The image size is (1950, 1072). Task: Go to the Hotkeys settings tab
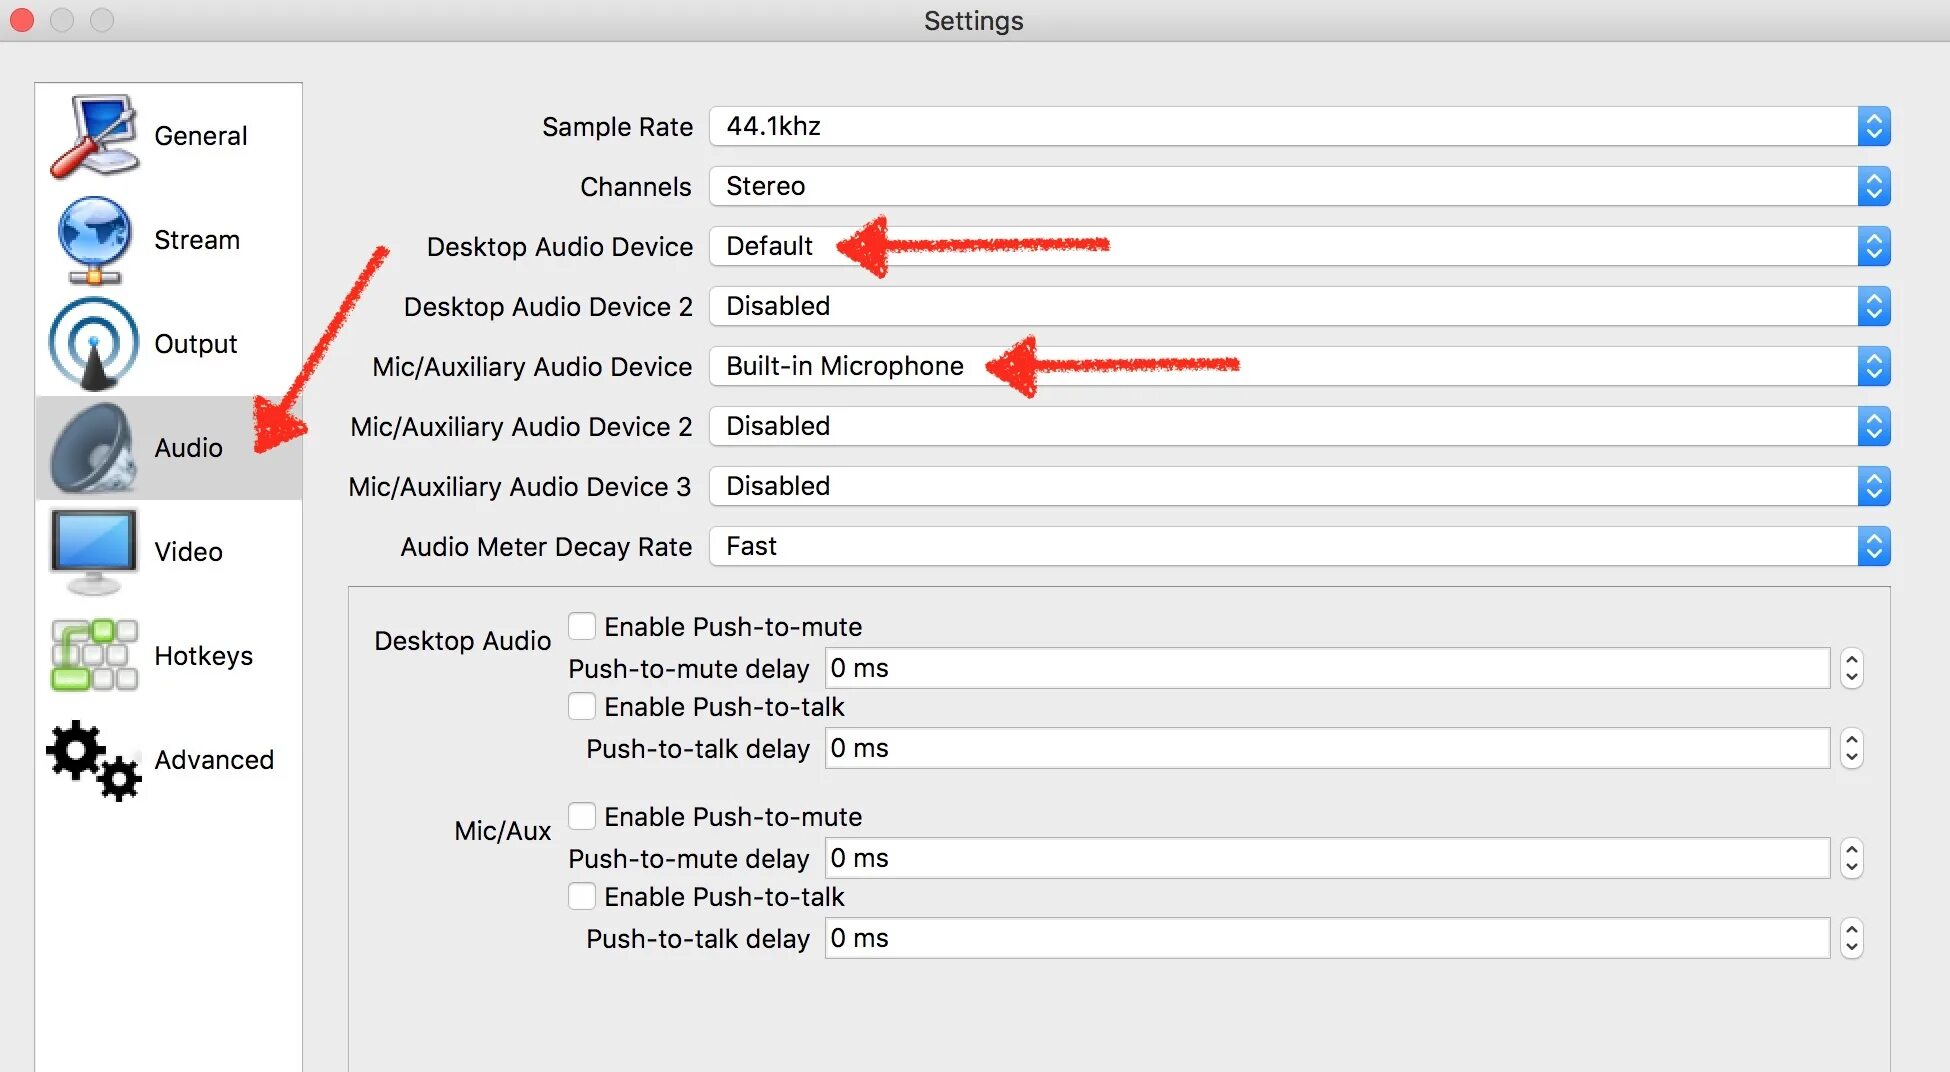click(x=203, y=656)
